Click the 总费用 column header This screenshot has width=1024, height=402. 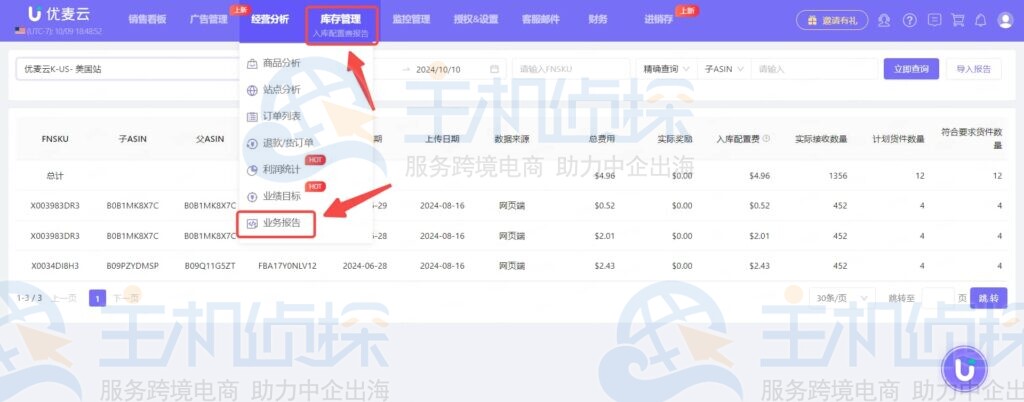pos(601,139)
